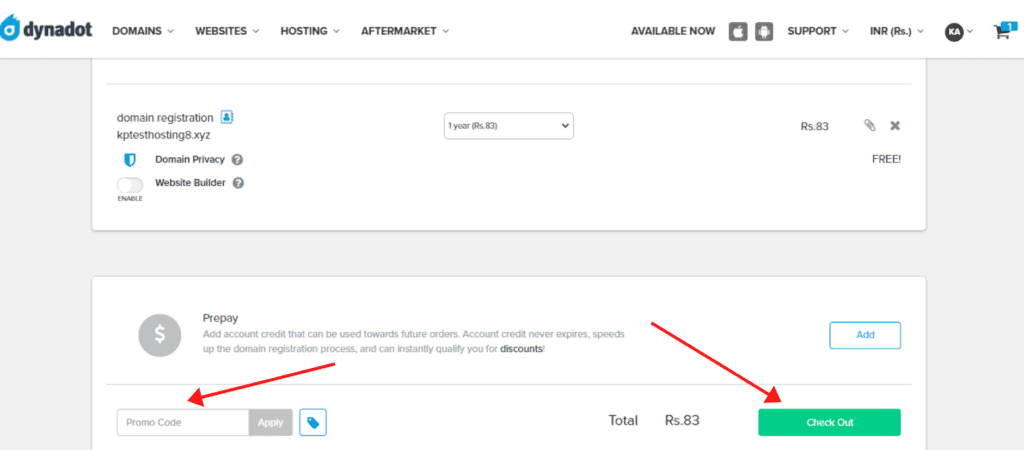Screen dimensions: 1024x450
Task: Open the Android app download icon
Action: (765, 31)
